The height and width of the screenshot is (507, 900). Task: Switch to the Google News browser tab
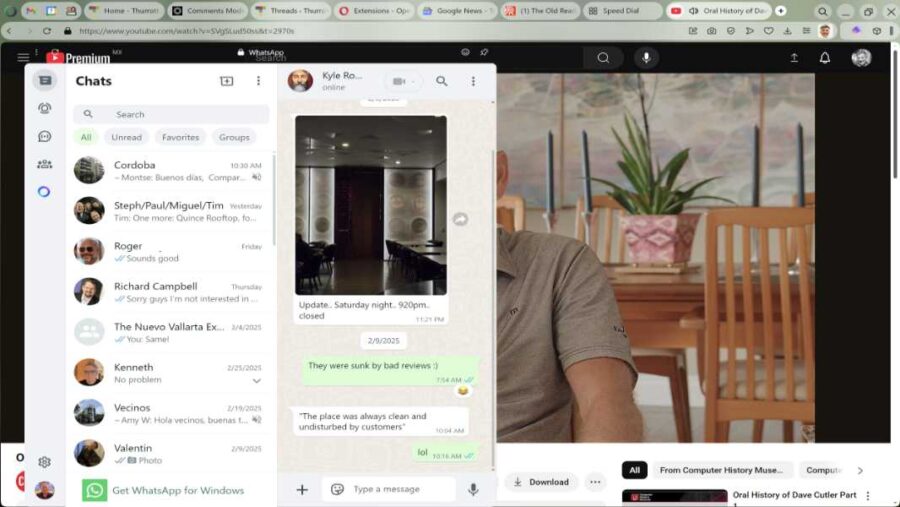(457, 11)
